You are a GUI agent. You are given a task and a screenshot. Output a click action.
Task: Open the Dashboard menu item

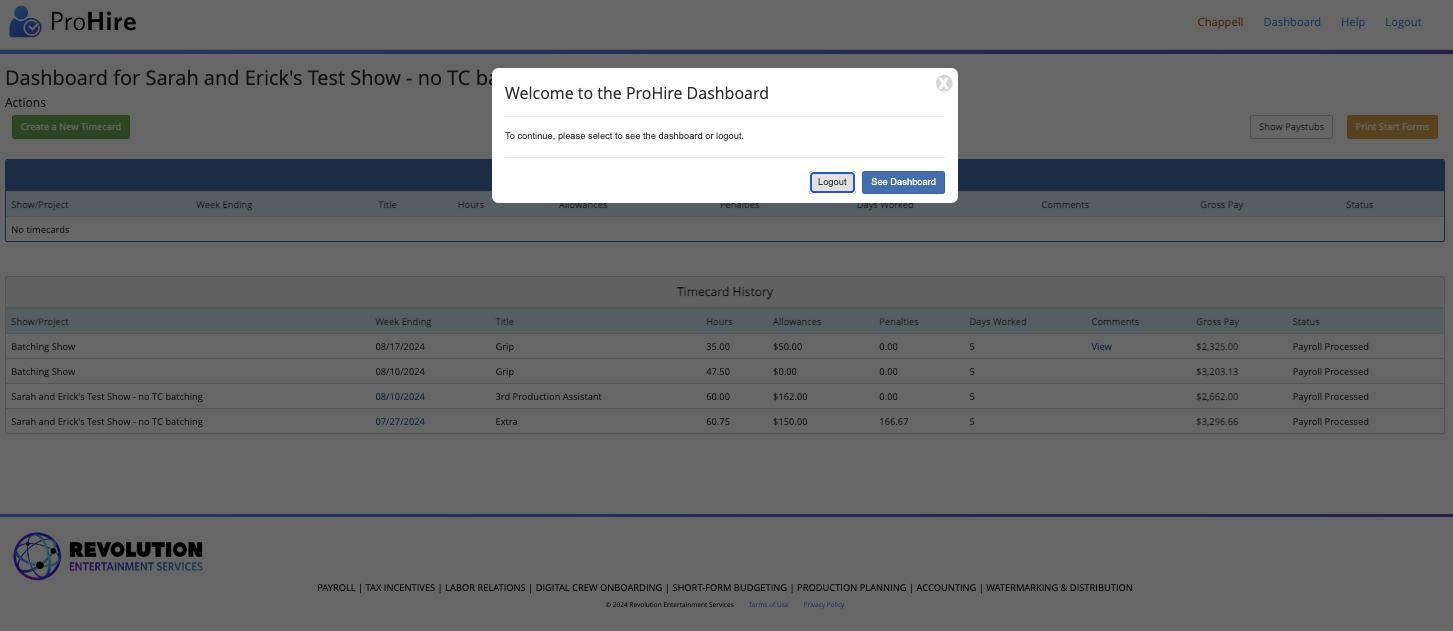[x=1291, y=21]
